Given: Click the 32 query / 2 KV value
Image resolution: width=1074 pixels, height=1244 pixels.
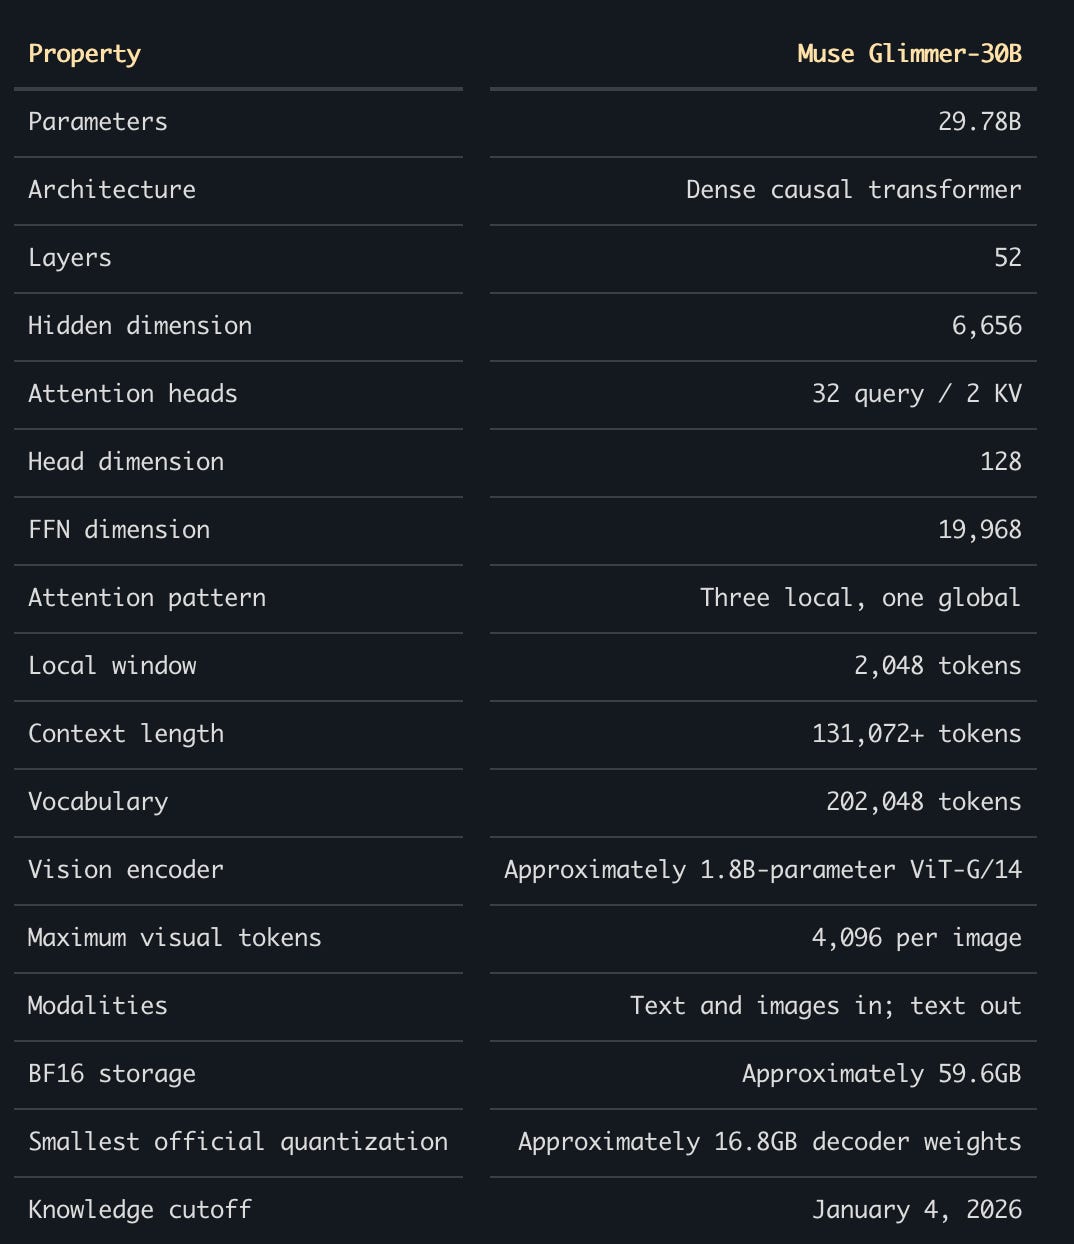Looking at the screenshot, I should pos(916,394).
